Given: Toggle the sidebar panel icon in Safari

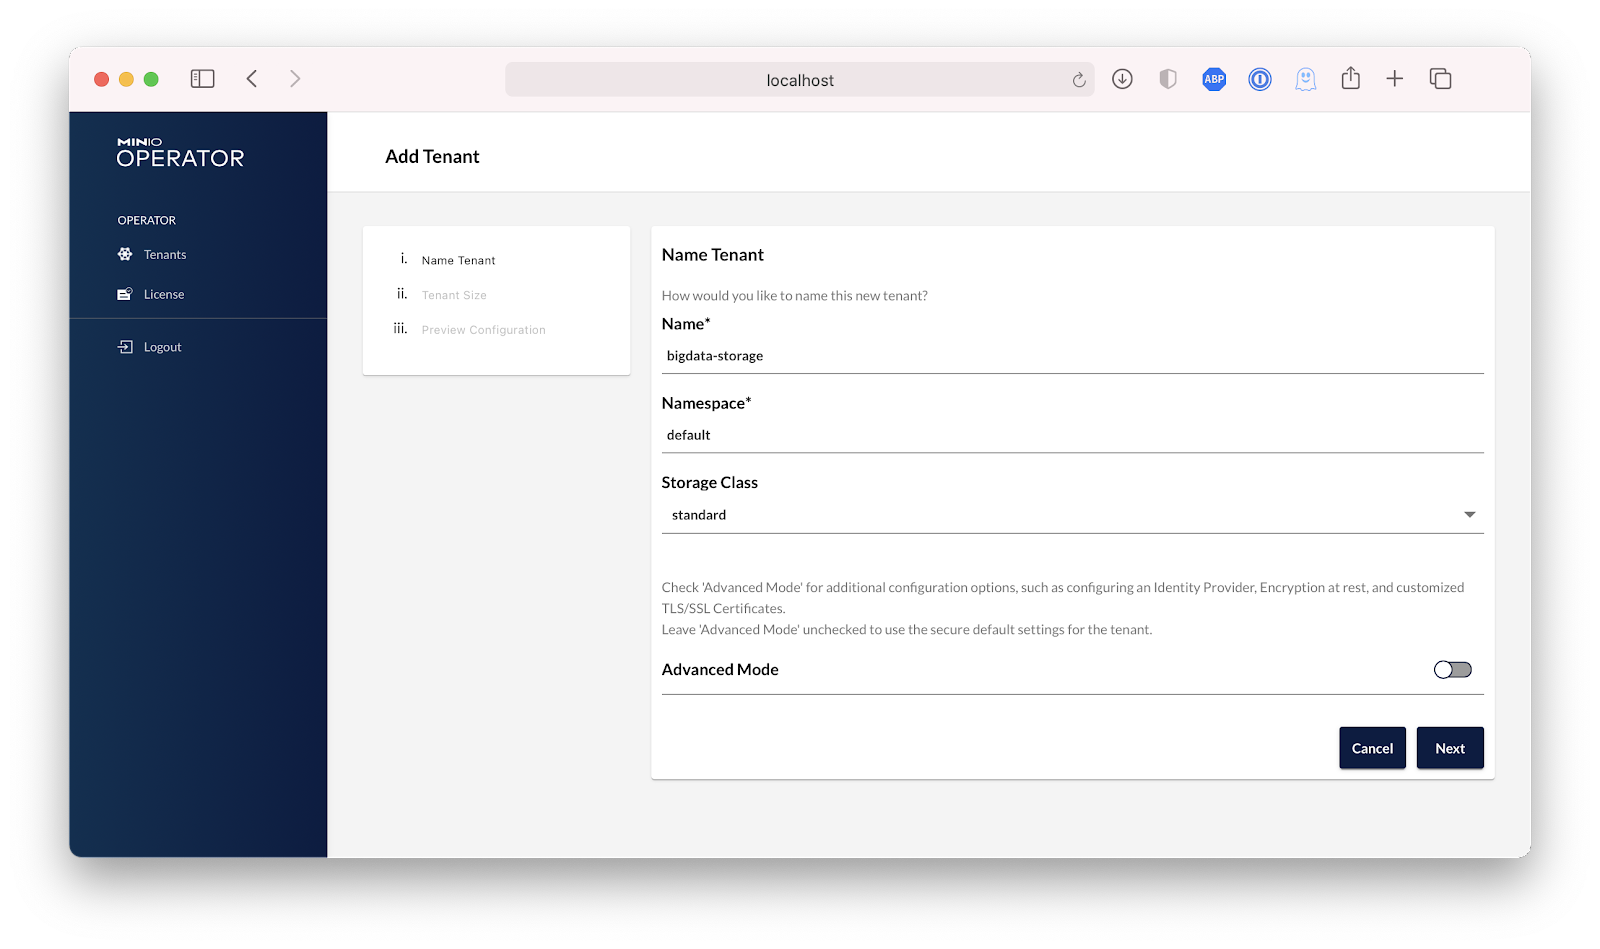Looking at the screenshot, I should (202, 79).
